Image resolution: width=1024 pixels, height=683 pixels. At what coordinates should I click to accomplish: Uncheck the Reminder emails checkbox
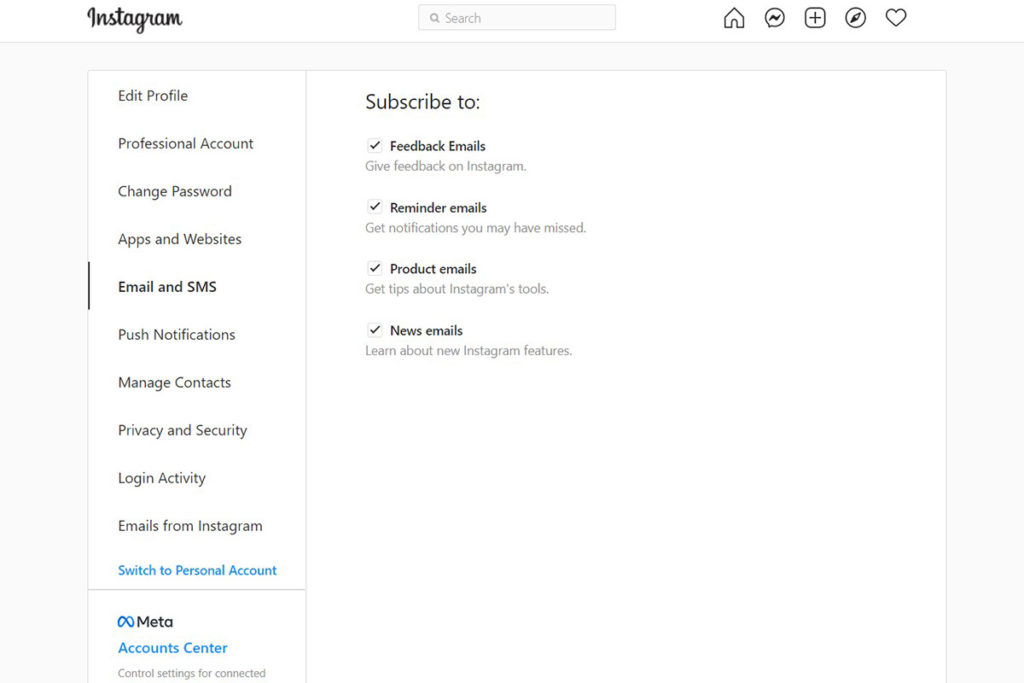pos(374,206)
